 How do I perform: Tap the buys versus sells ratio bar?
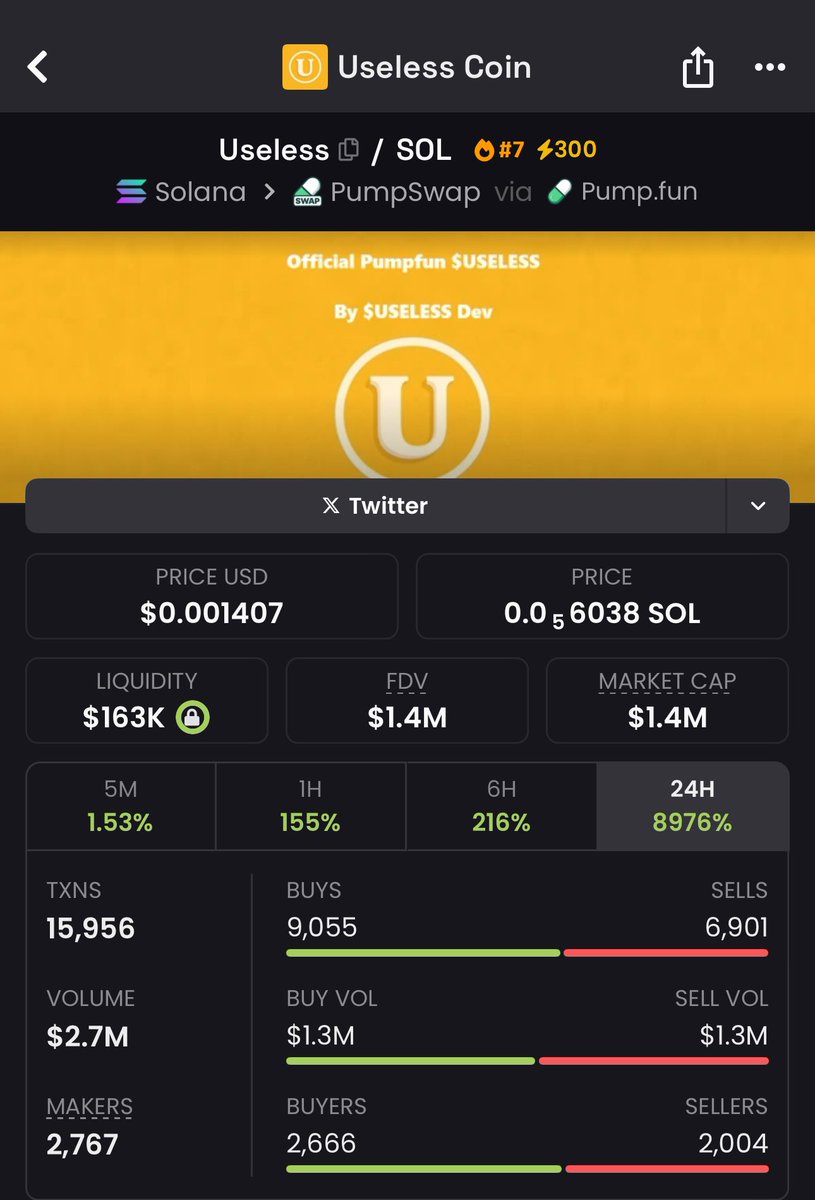(527, 953)
